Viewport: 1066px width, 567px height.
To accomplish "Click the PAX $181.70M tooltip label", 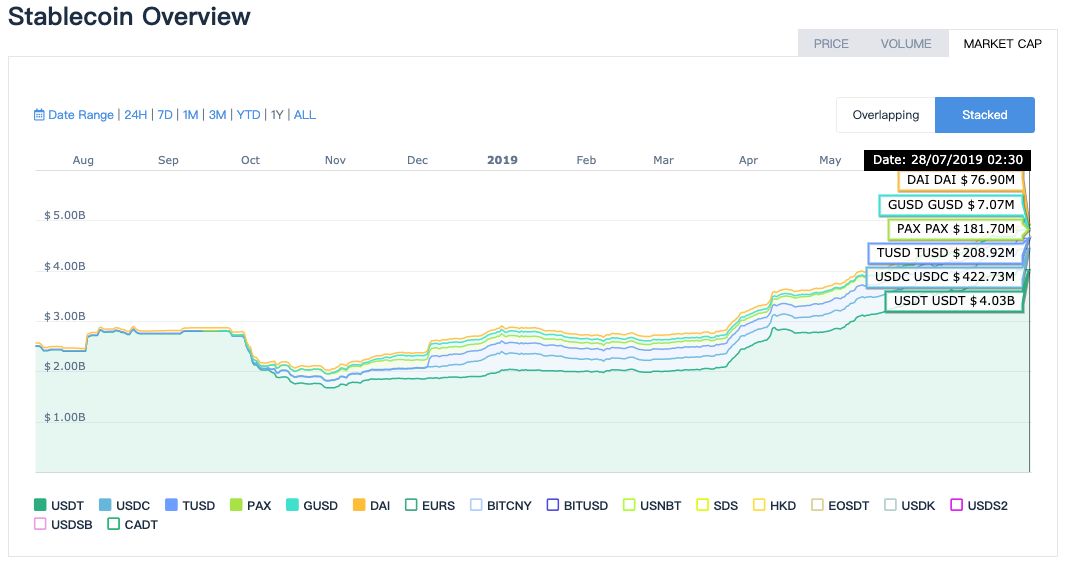I will coord(955,228).
